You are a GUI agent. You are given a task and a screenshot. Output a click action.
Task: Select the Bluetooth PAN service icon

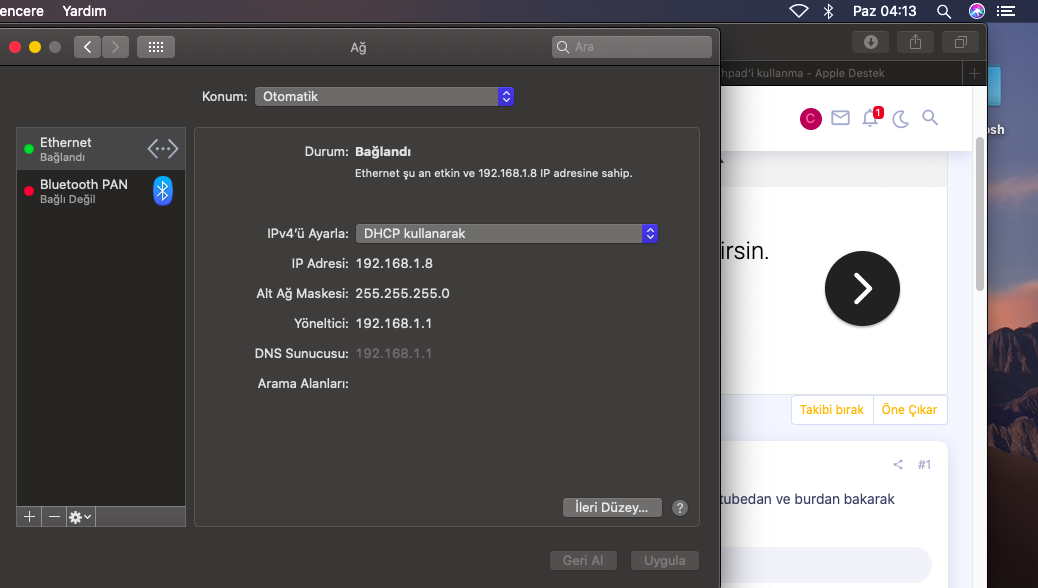162,190
